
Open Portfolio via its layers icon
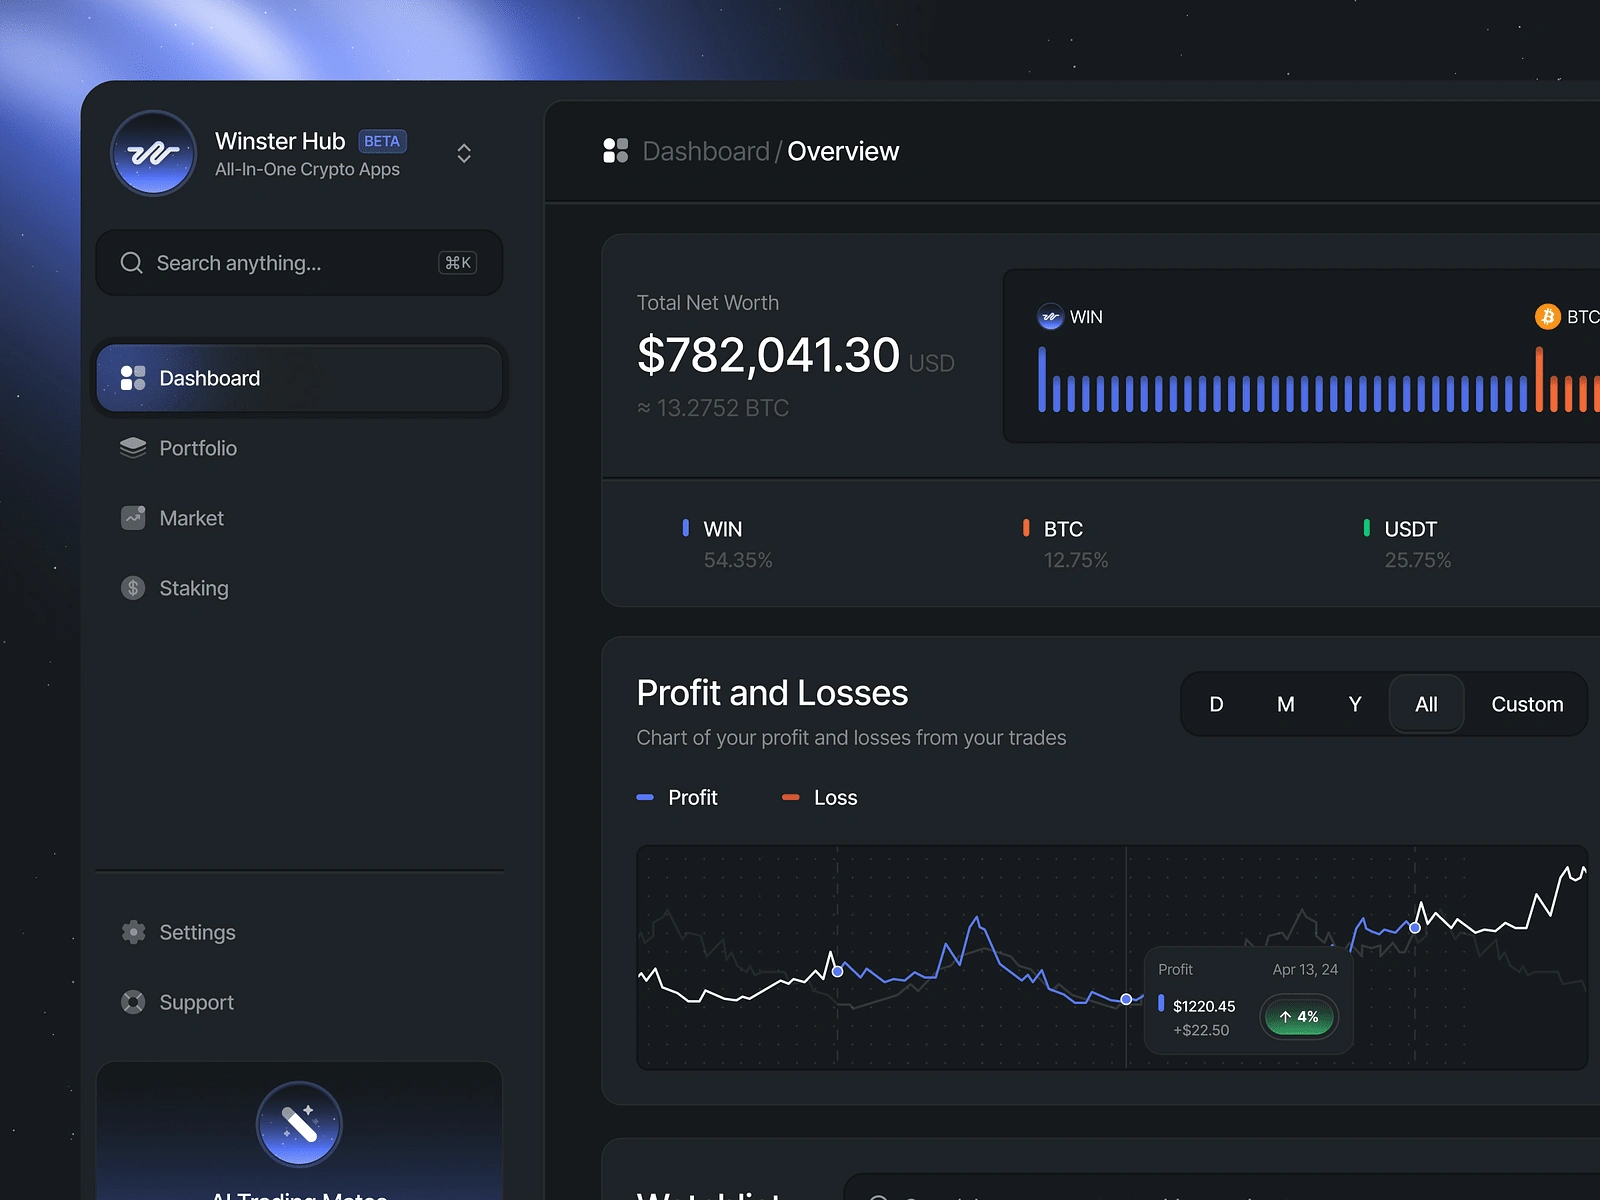pyautogui.click(x=133, y=448)
